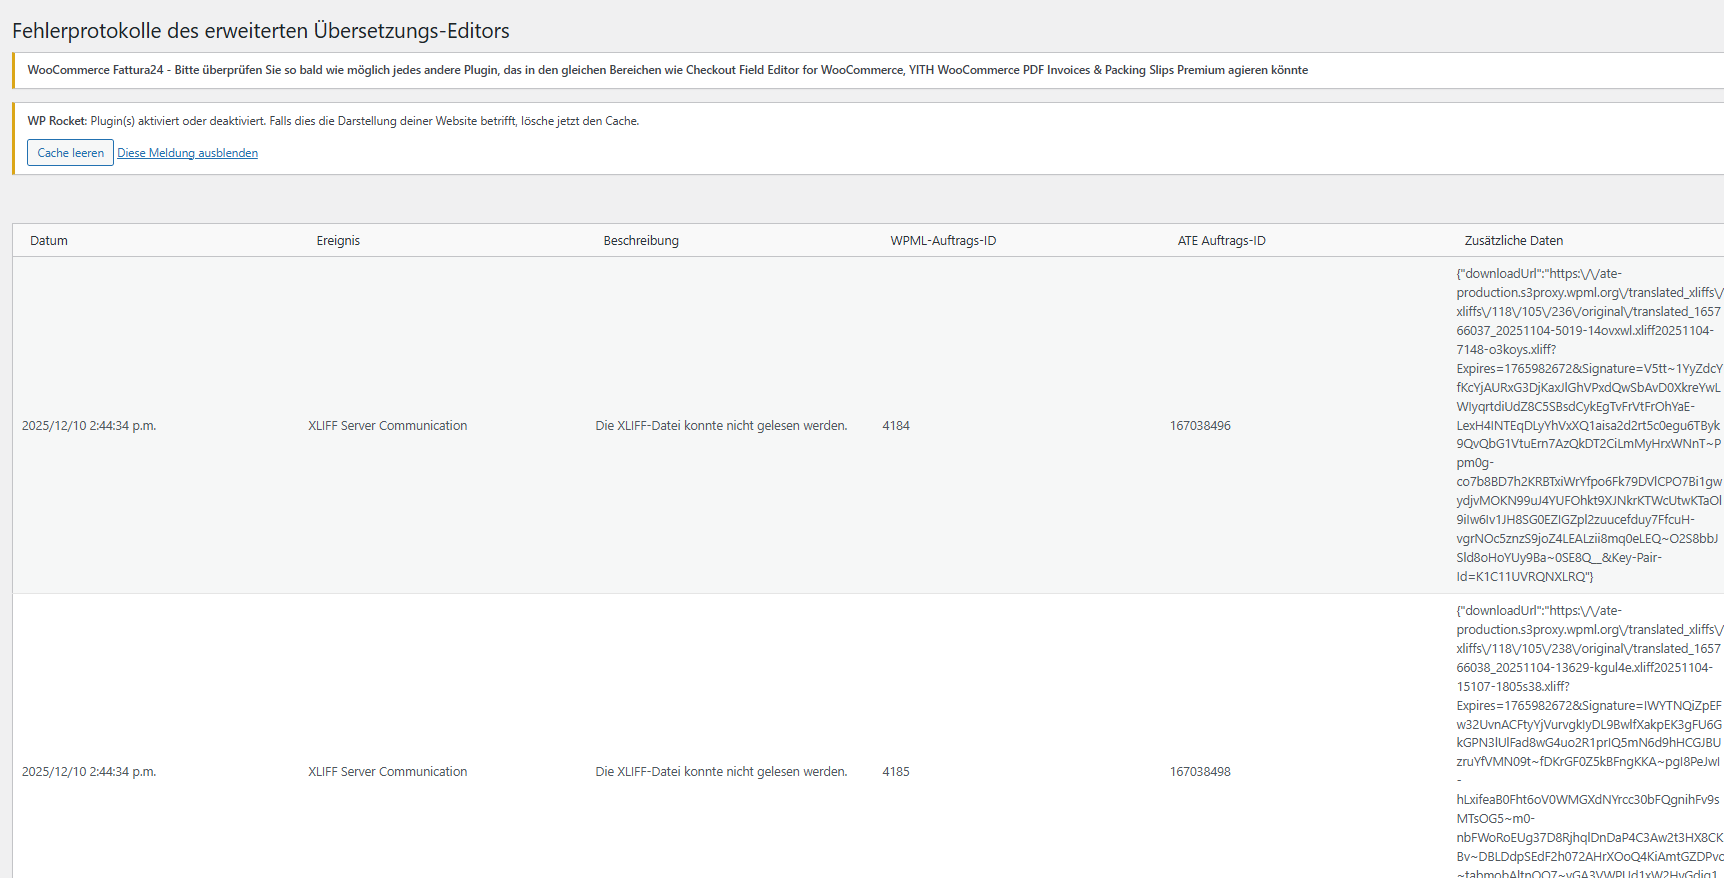Click WPML job ID 4184
The width and height of the screenshot is (1724, 878).
pos(896,426)
